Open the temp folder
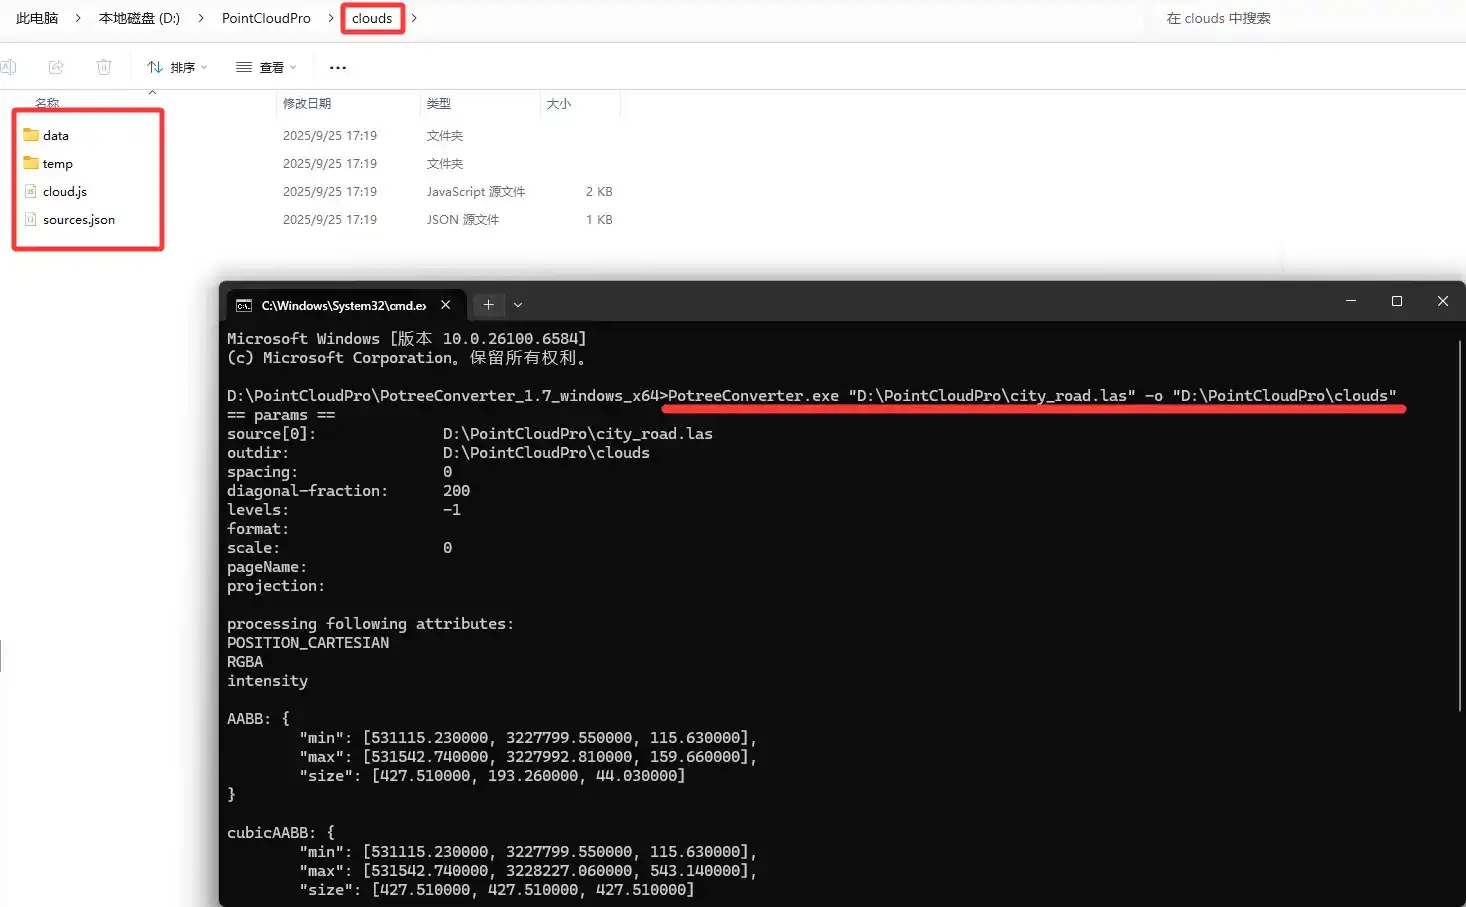The height and width of the screenshot is (907, 1466). [57, 163]
